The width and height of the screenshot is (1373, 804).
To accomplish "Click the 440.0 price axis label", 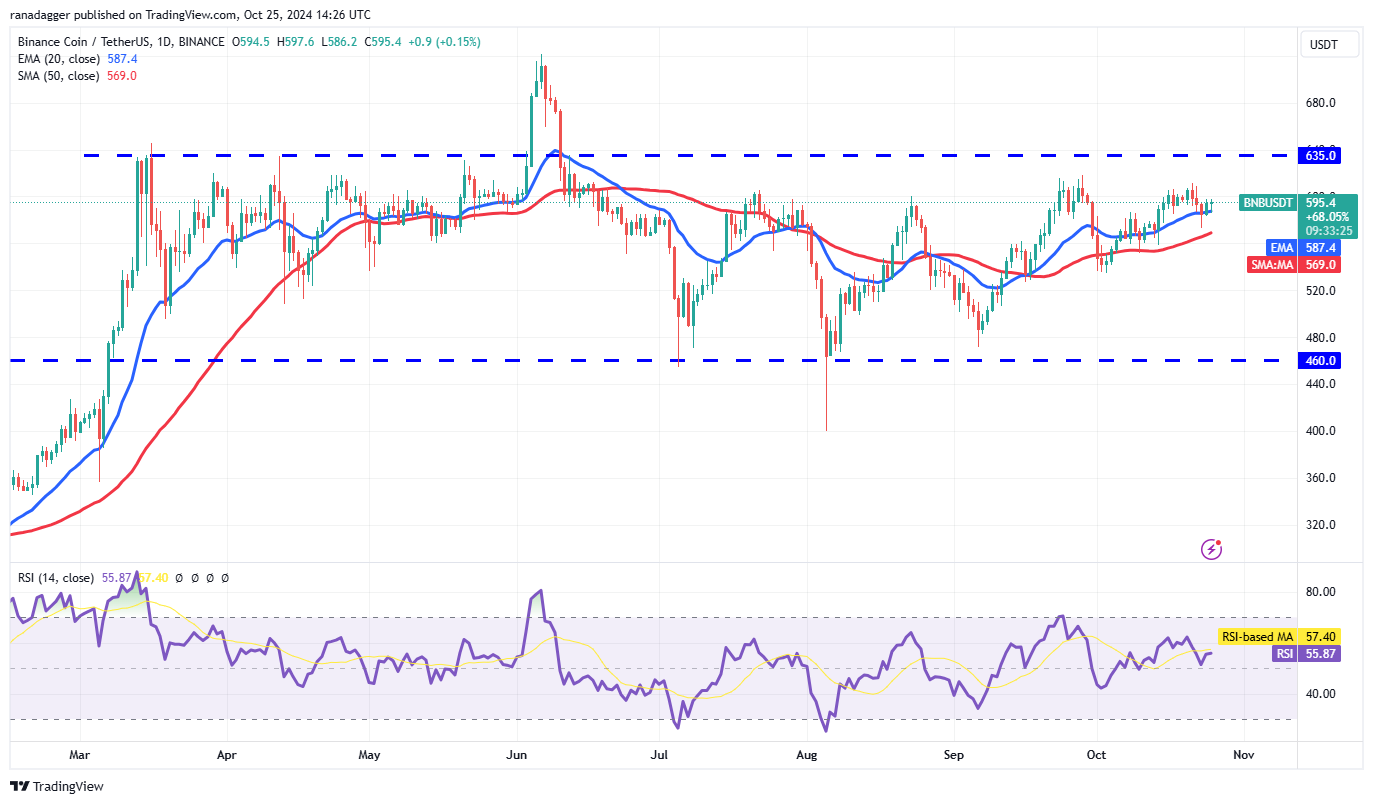I will (x=1320, y=384).
